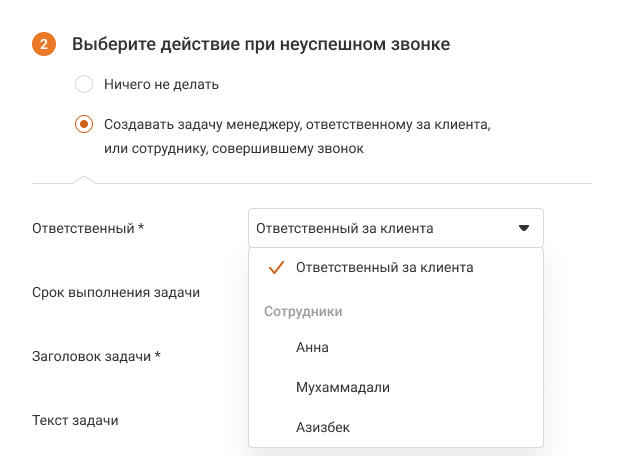Select the "Создавать задачу менеджеру" radio circle

(x=85, y=125)
